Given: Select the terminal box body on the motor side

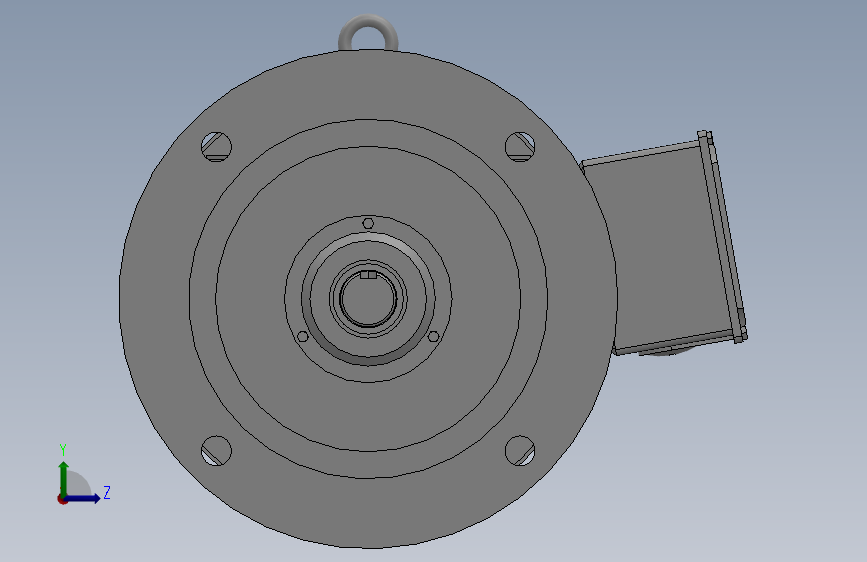Looking at the screenshot, I should tap(658, 249).
